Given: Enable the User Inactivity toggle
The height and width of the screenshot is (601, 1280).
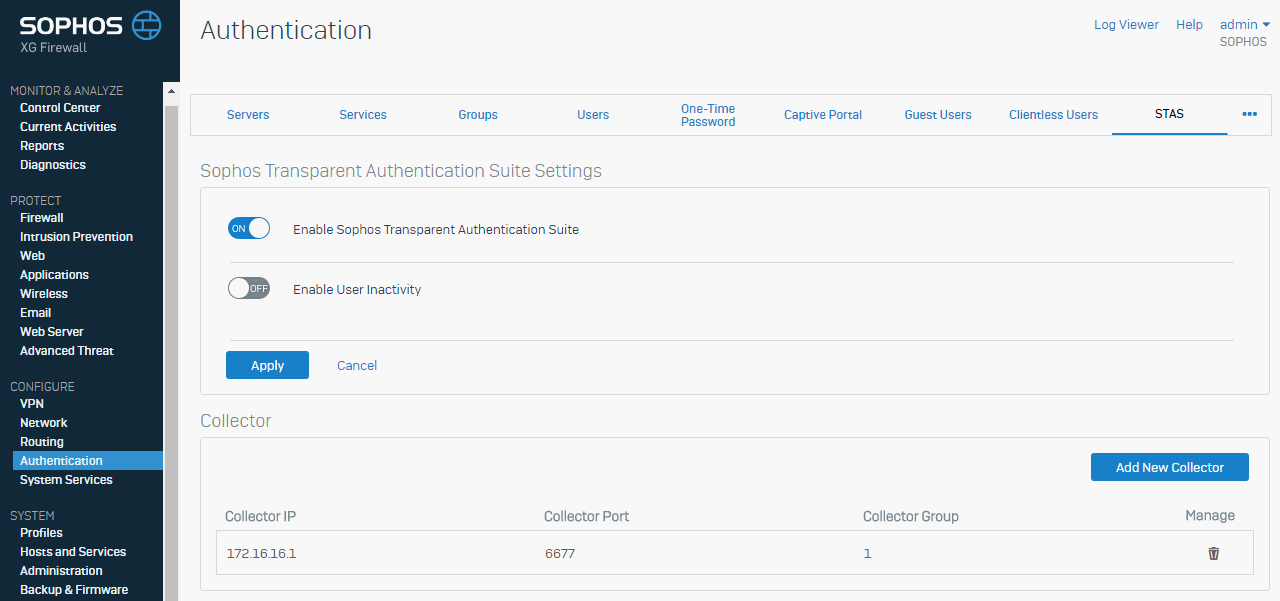Looking at the screenshot, I should tap(249, 289).
